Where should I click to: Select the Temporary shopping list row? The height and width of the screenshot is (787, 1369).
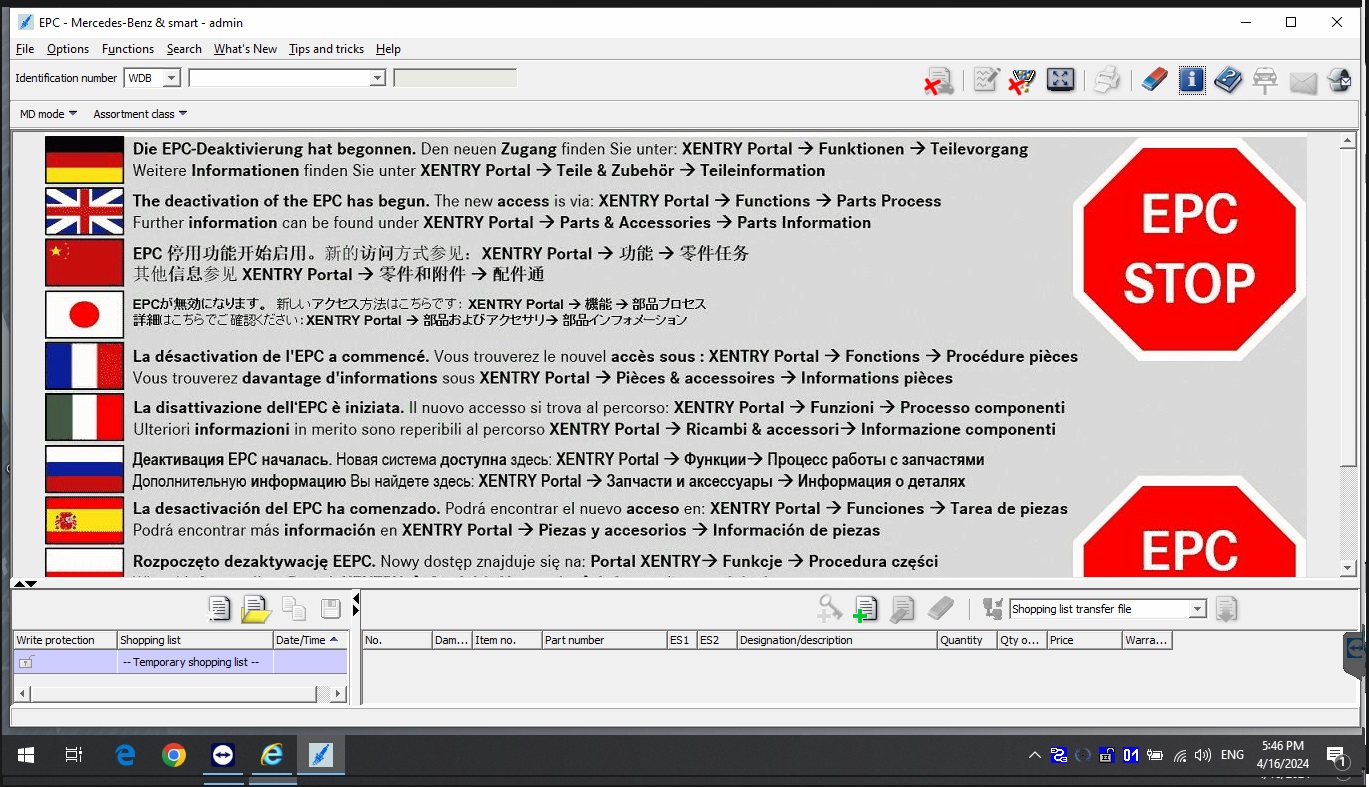(x=191, y=662)
